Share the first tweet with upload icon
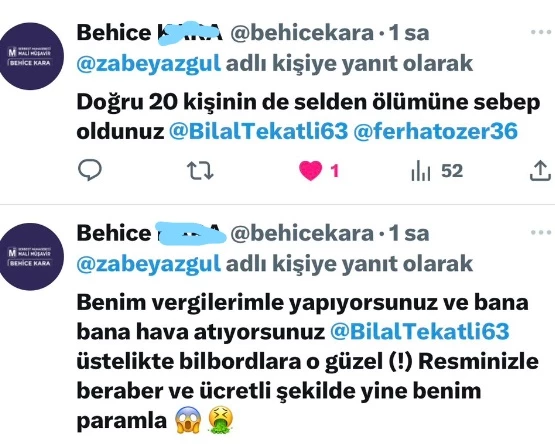This screenshot has height=444, width=555. (x=540, y=171)
